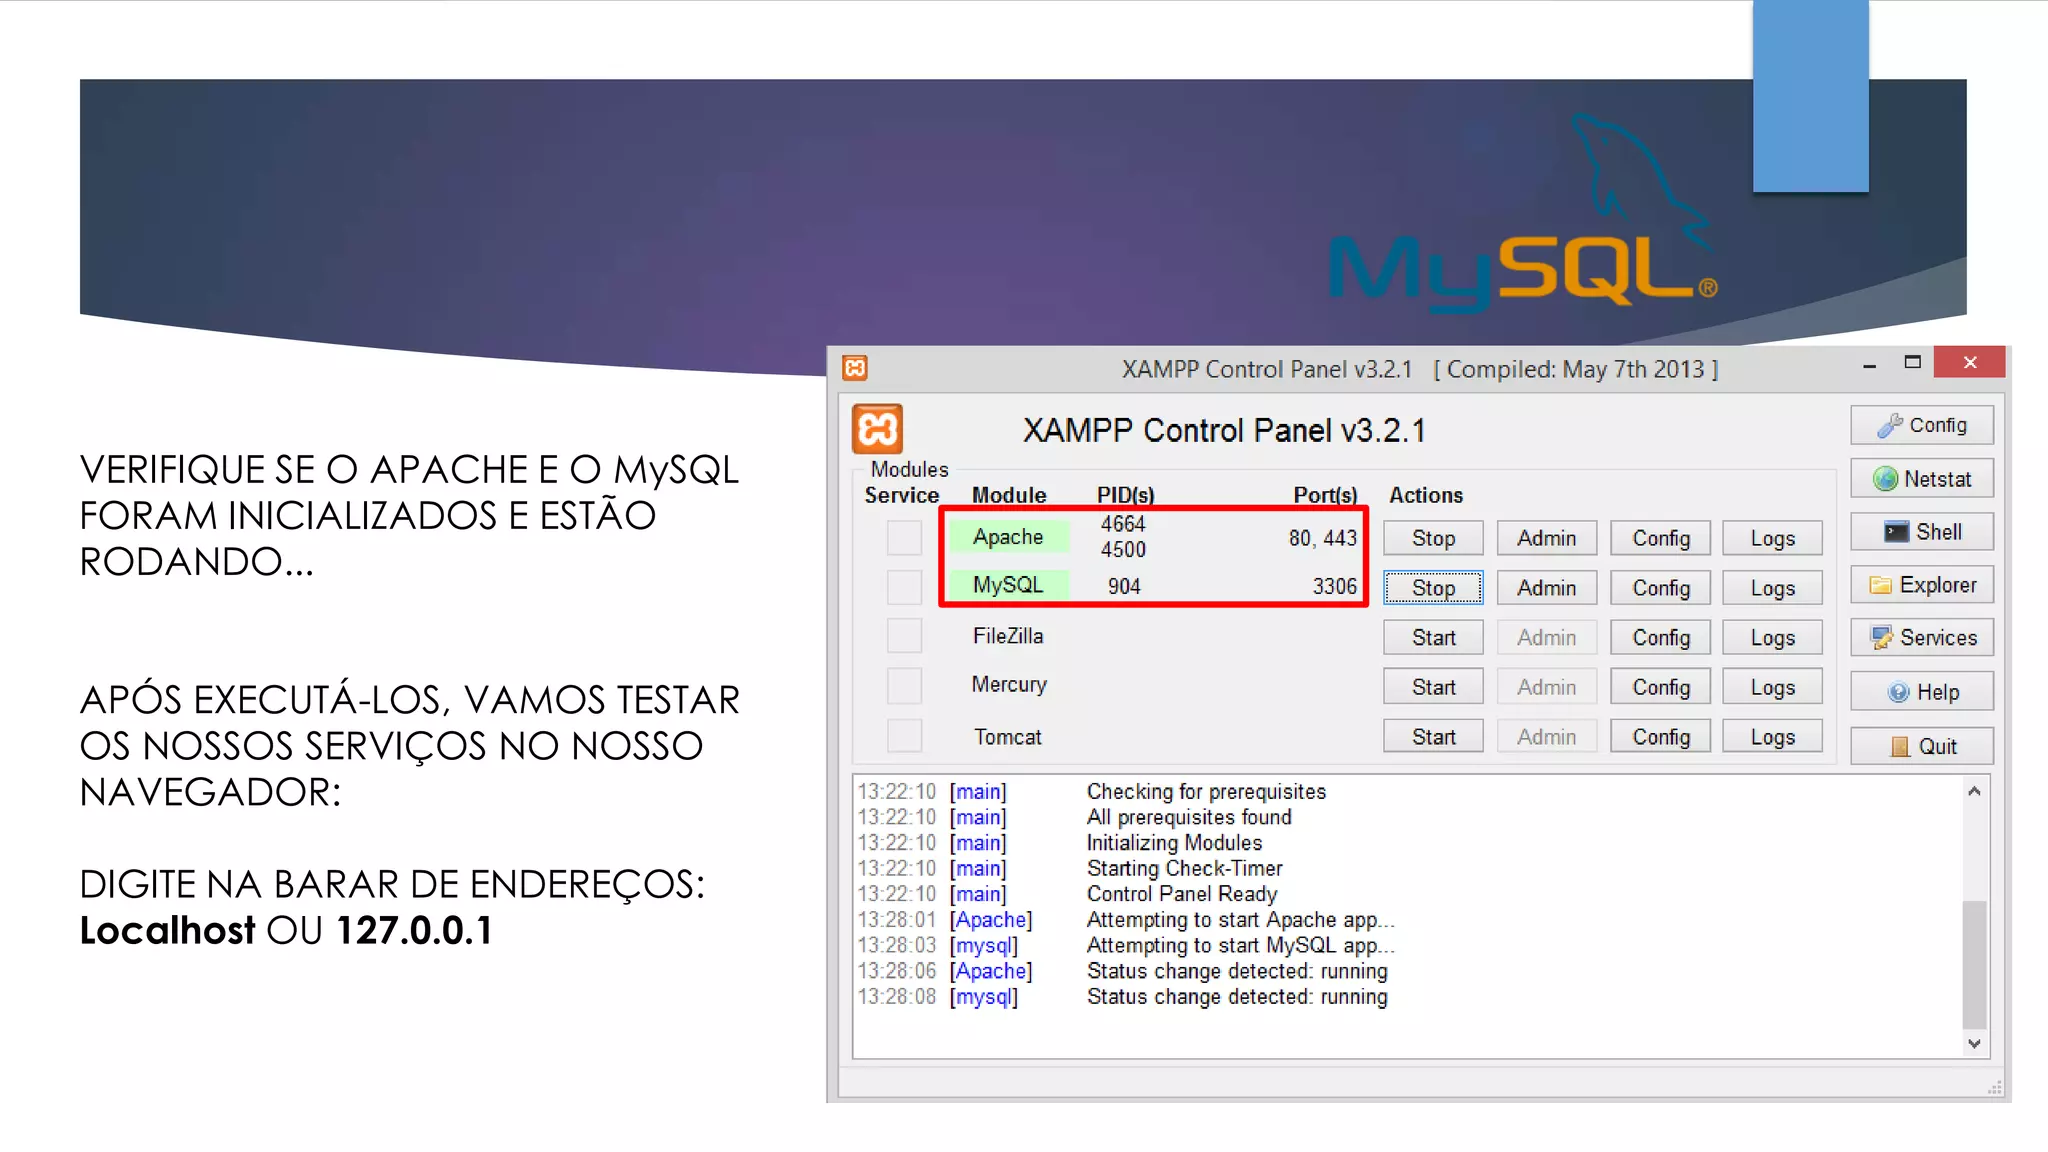Click log line 'Attempting to start Apache app...'
The width and height of the screenshot is (2048, 1152).
click(1240, 920)
